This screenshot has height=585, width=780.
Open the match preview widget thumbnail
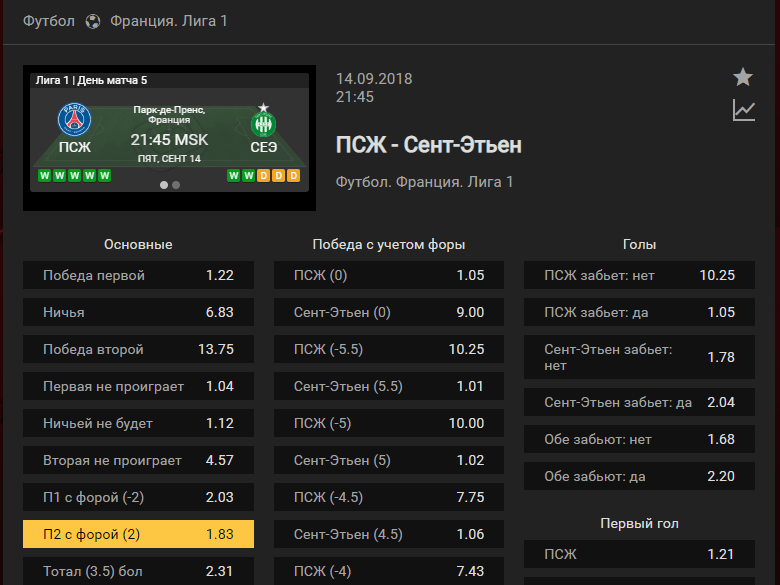(x=169, y=138)
